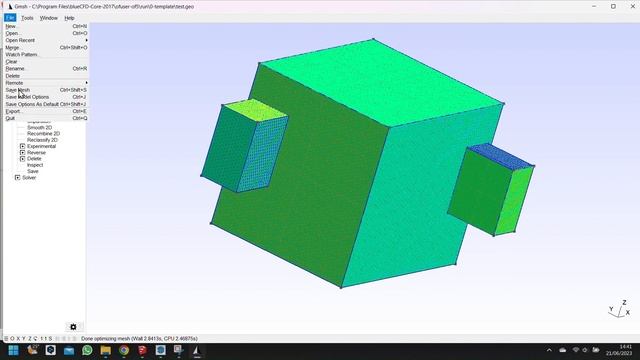Set Z-axis view from status bar
The height and width of the screenshot is (360, 640).
point(29,339)
